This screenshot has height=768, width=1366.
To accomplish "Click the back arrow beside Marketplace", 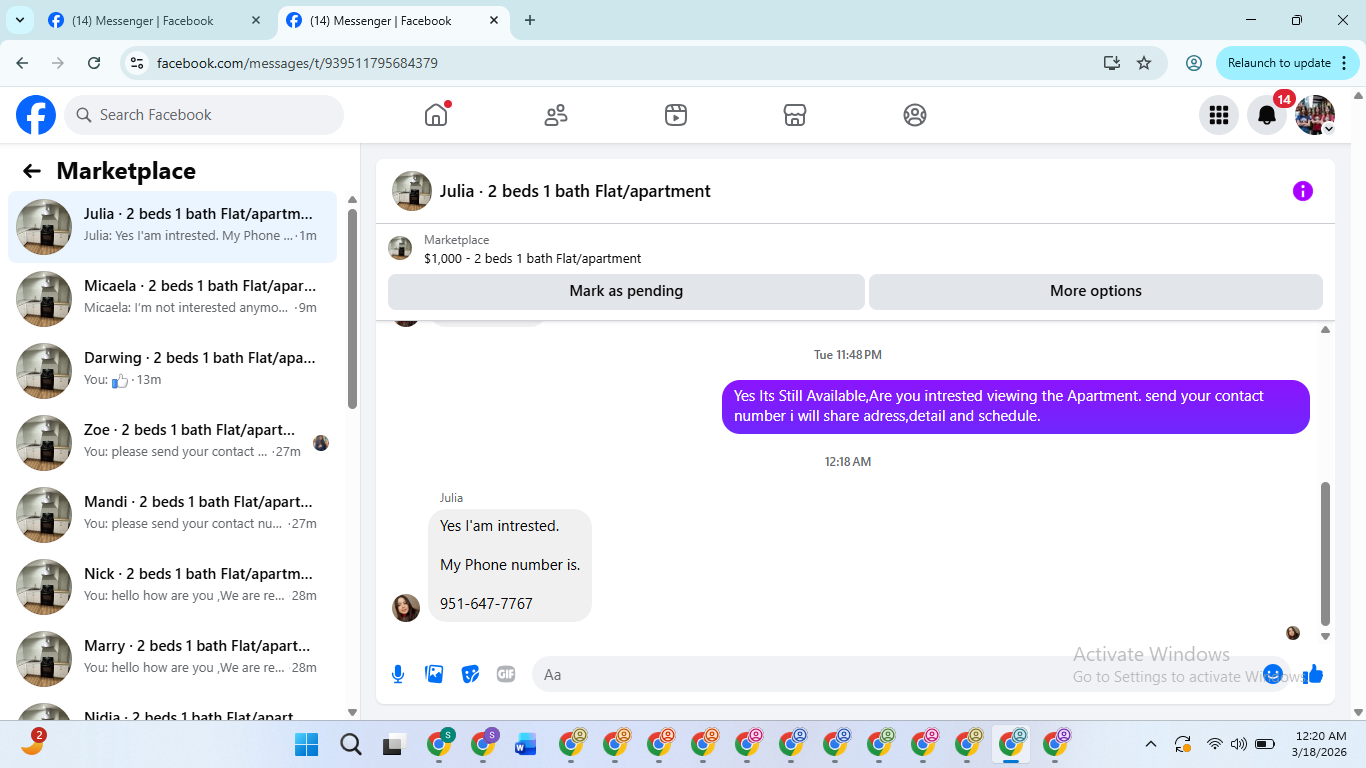I will pos(32,171).
